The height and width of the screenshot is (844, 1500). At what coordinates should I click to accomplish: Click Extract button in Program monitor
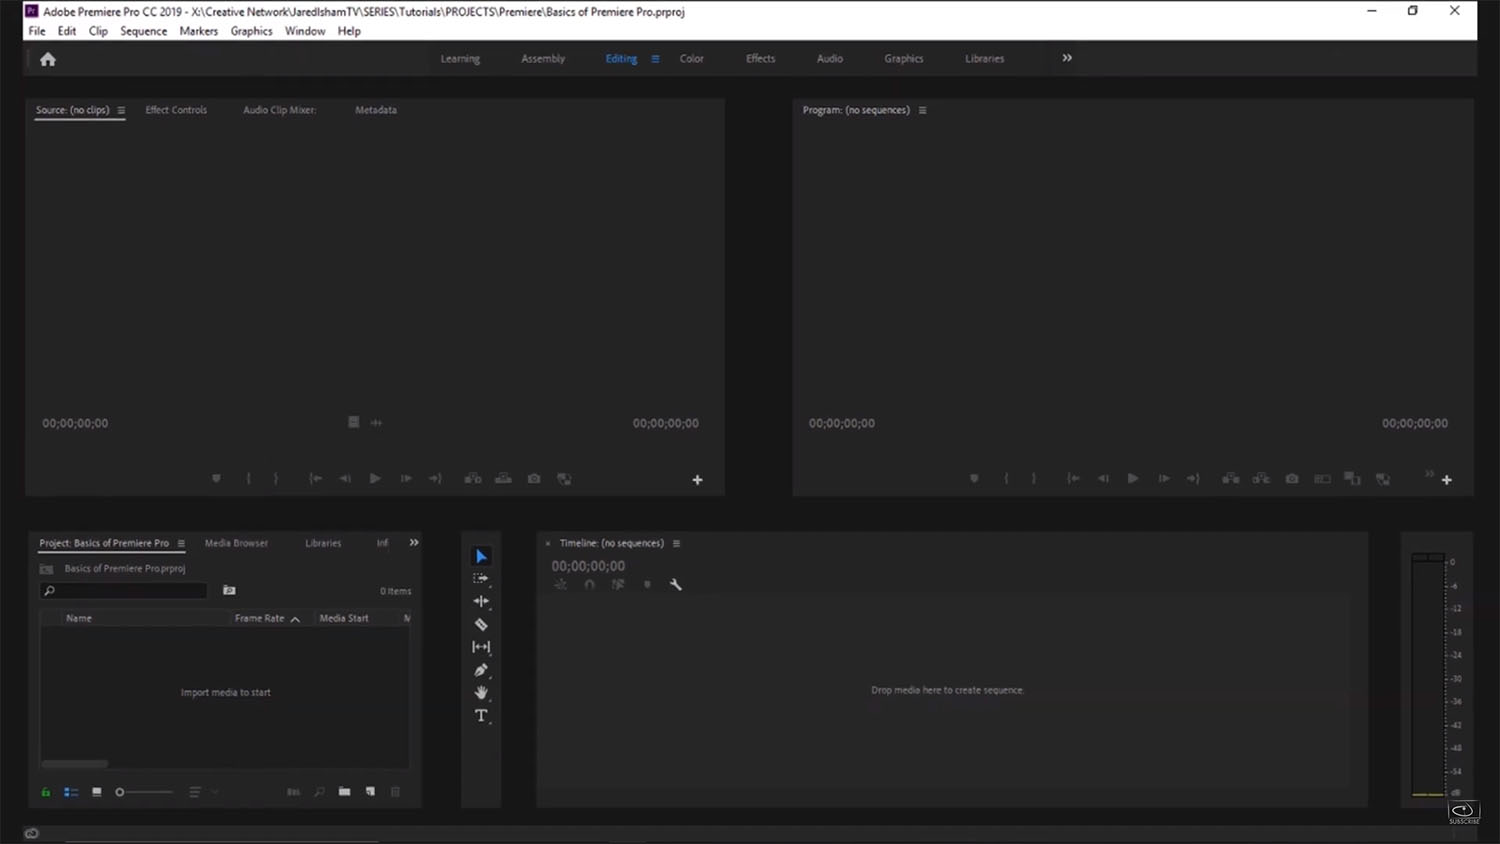coord(1261,479)
